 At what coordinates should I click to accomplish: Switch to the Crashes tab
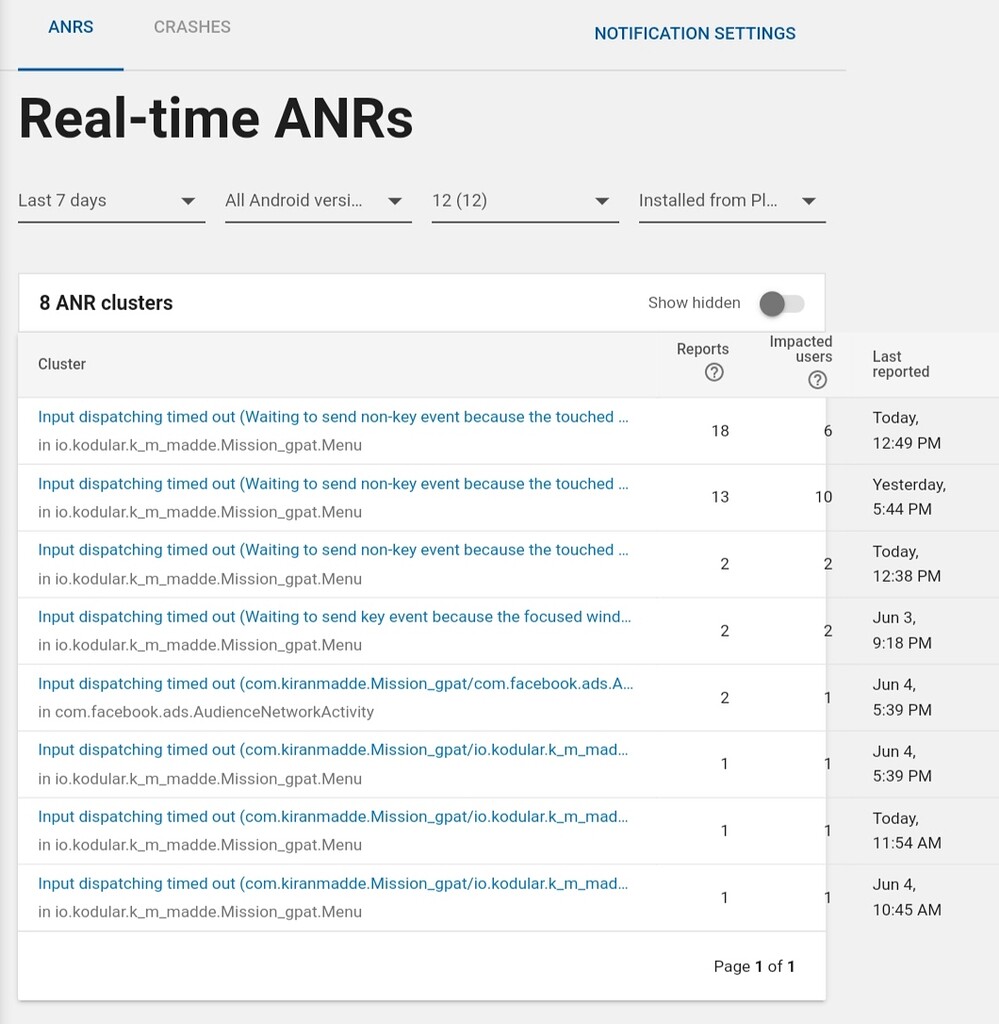click(192, 27)
